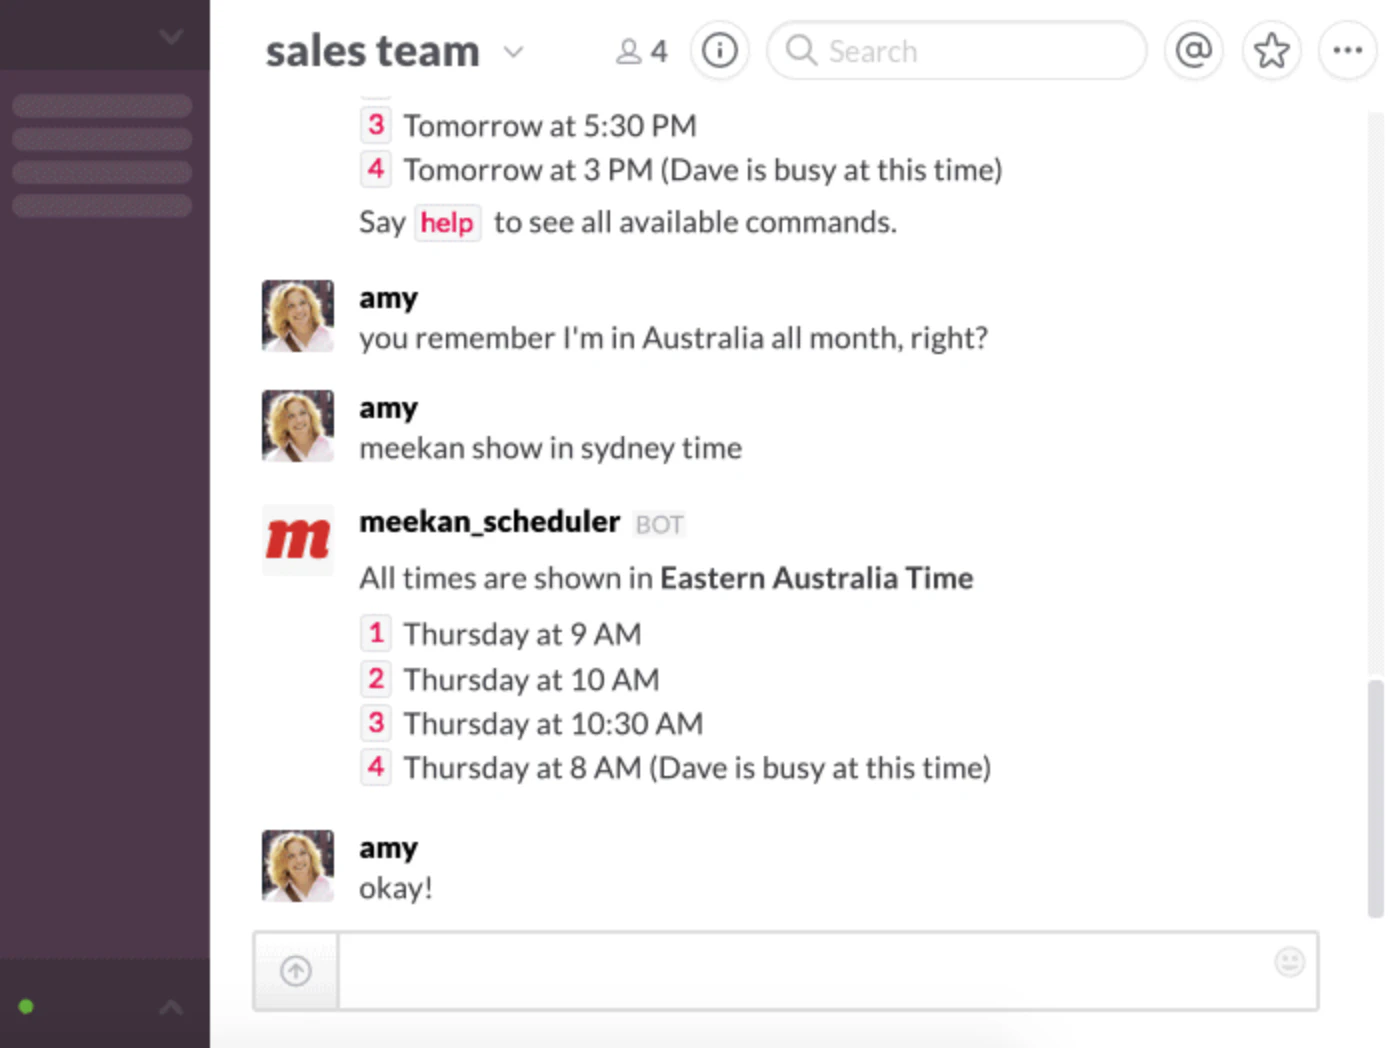Click the green online presence indicator
The image size is (1390, 1048).
click(x=26, y=1007)
